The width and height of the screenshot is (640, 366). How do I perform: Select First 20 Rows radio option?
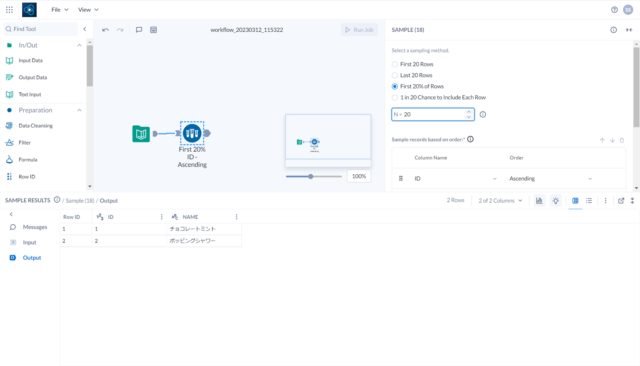(395, 64)
